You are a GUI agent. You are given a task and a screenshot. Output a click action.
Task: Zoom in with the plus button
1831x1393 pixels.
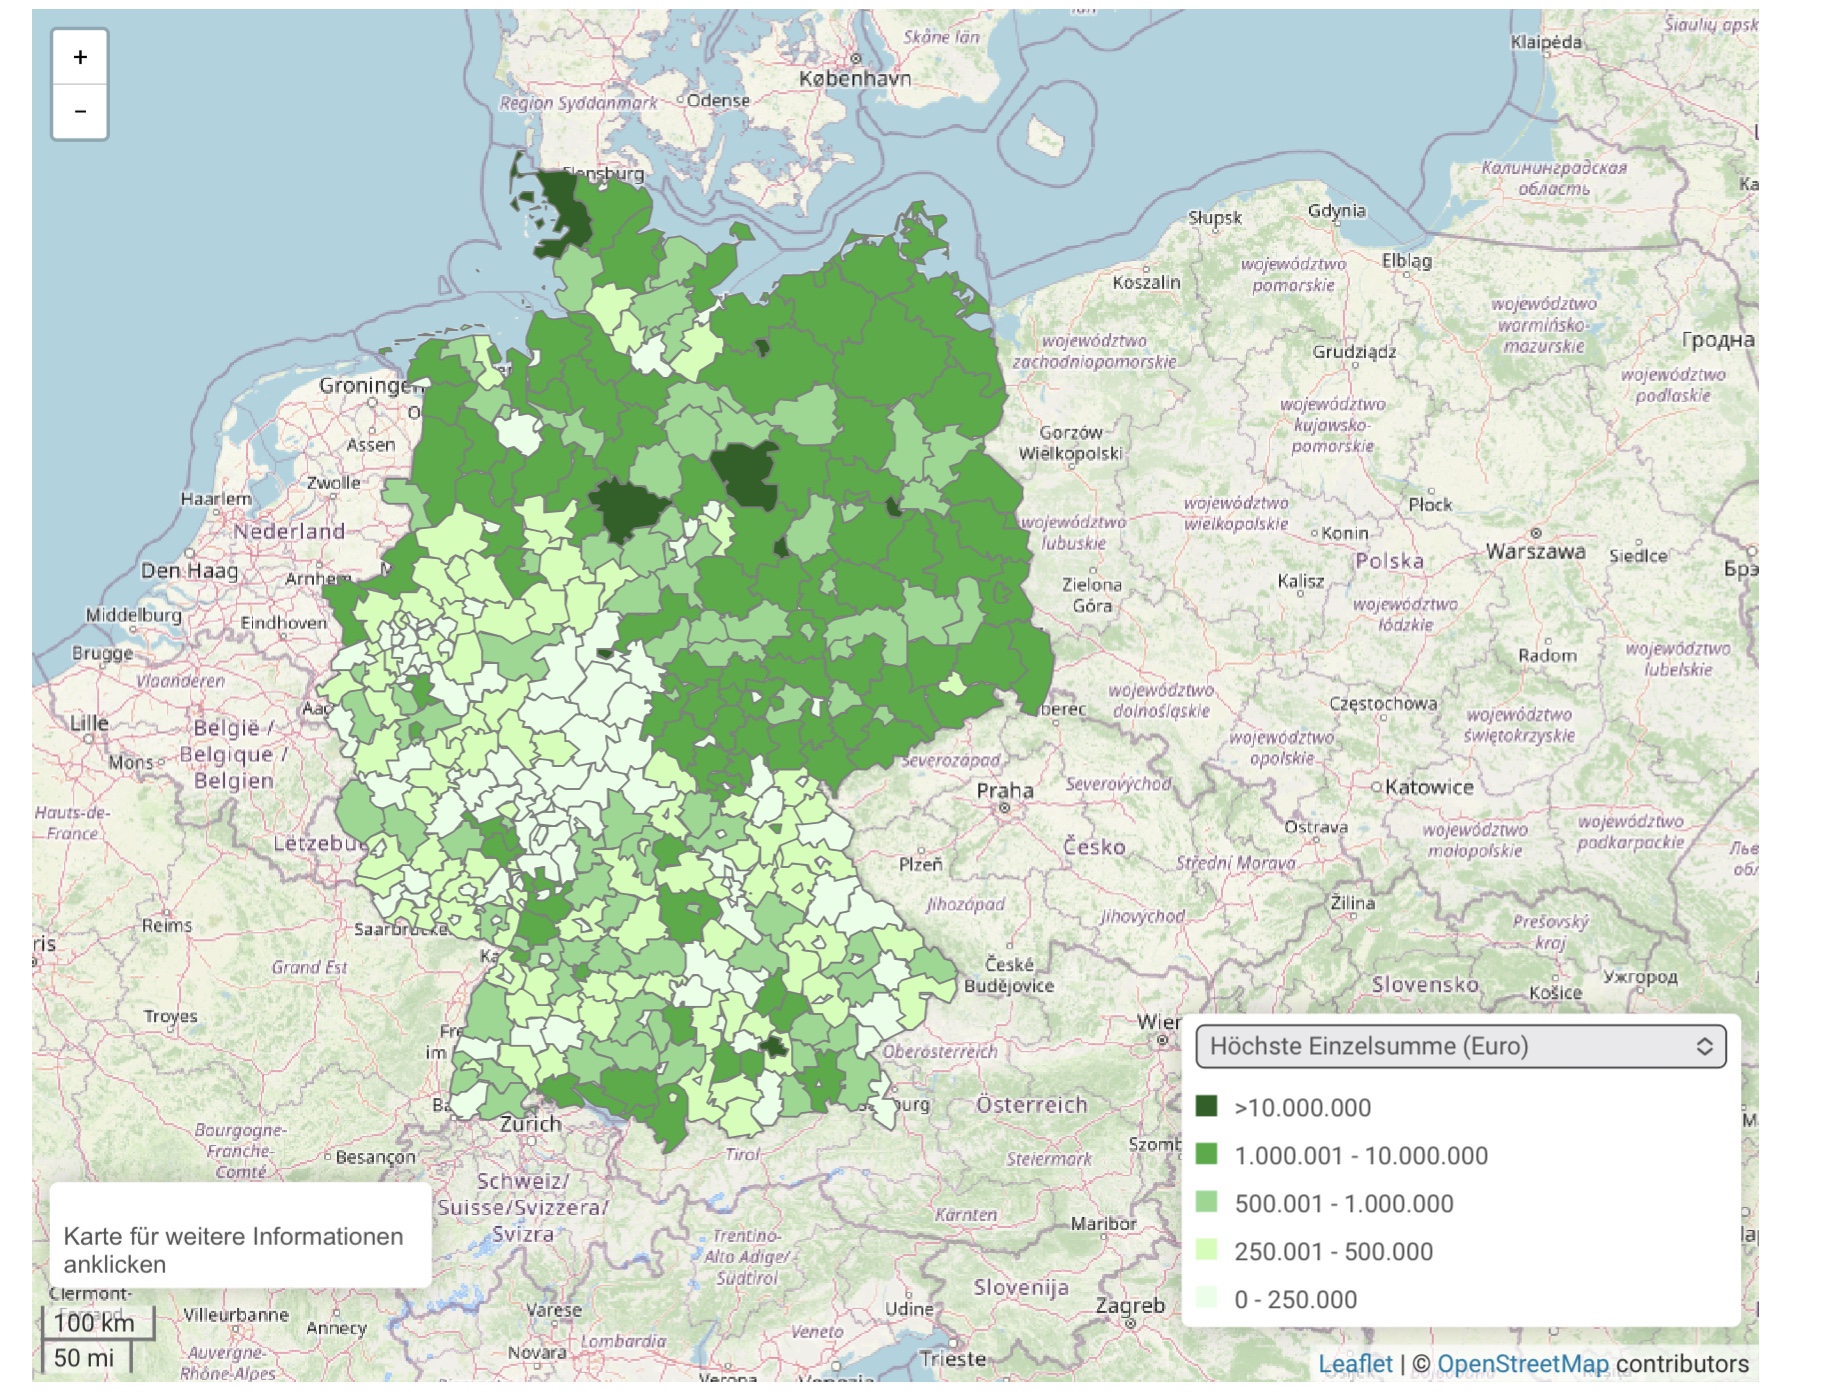point(80,58)
